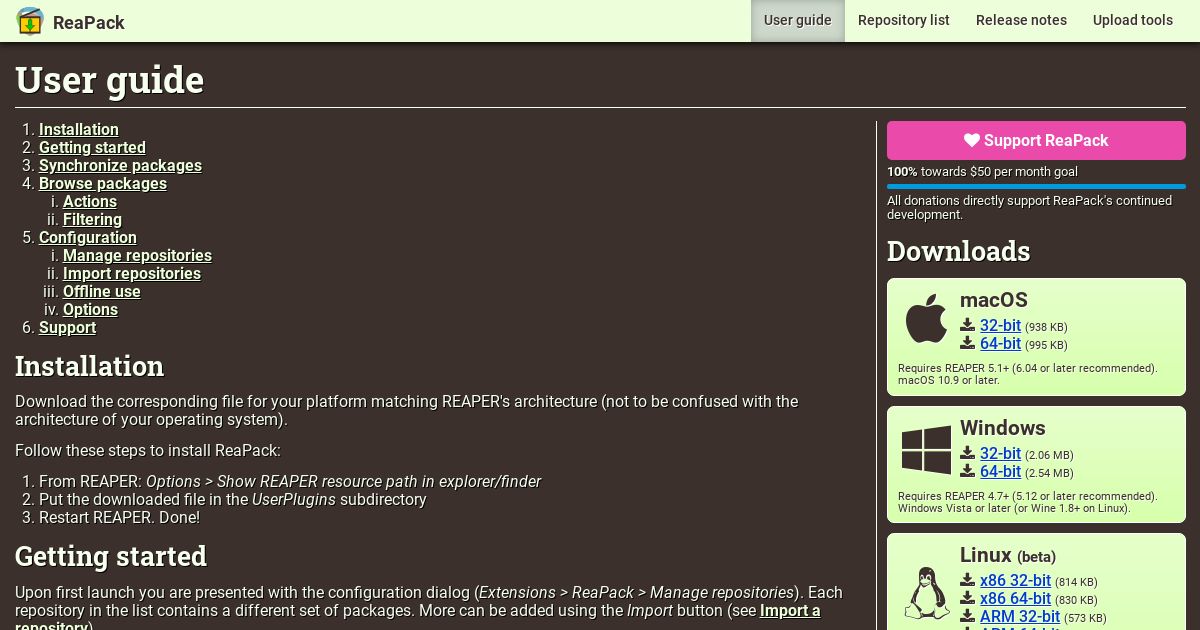Viewport: 1200px width, 630px height.
Task: Download the Windows 32-bit build
Action: tap(1000, 453)
